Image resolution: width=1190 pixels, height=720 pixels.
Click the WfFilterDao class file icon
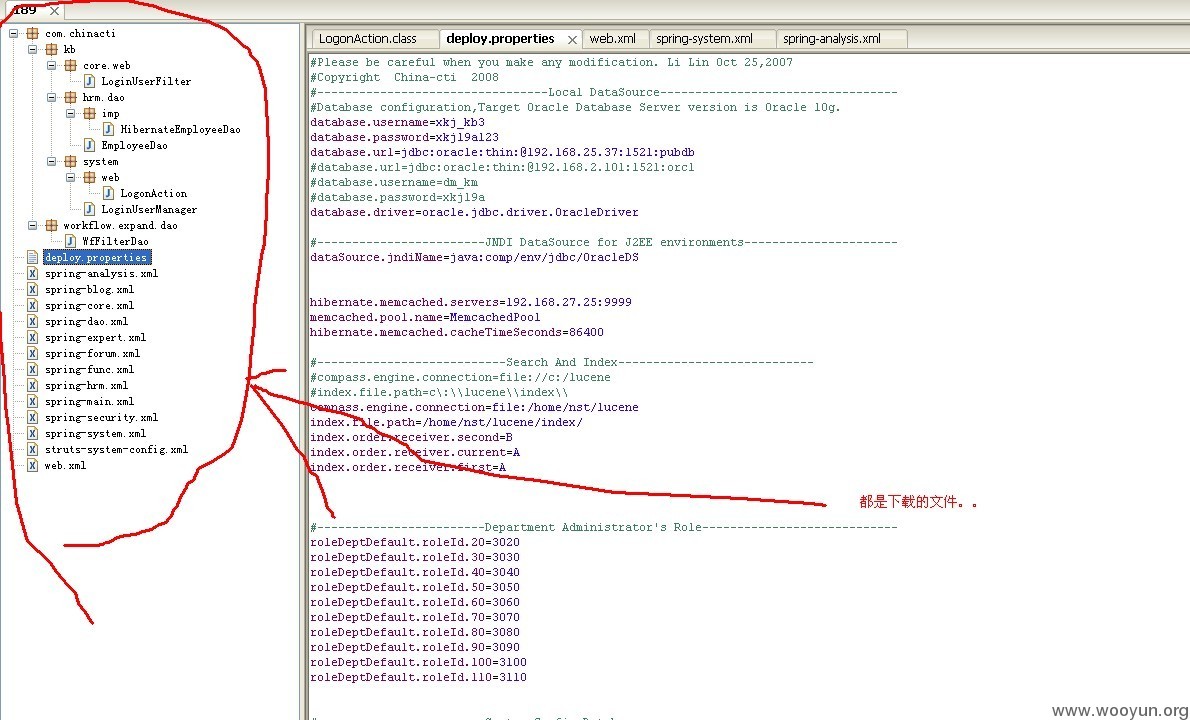[x=71, y=241]
